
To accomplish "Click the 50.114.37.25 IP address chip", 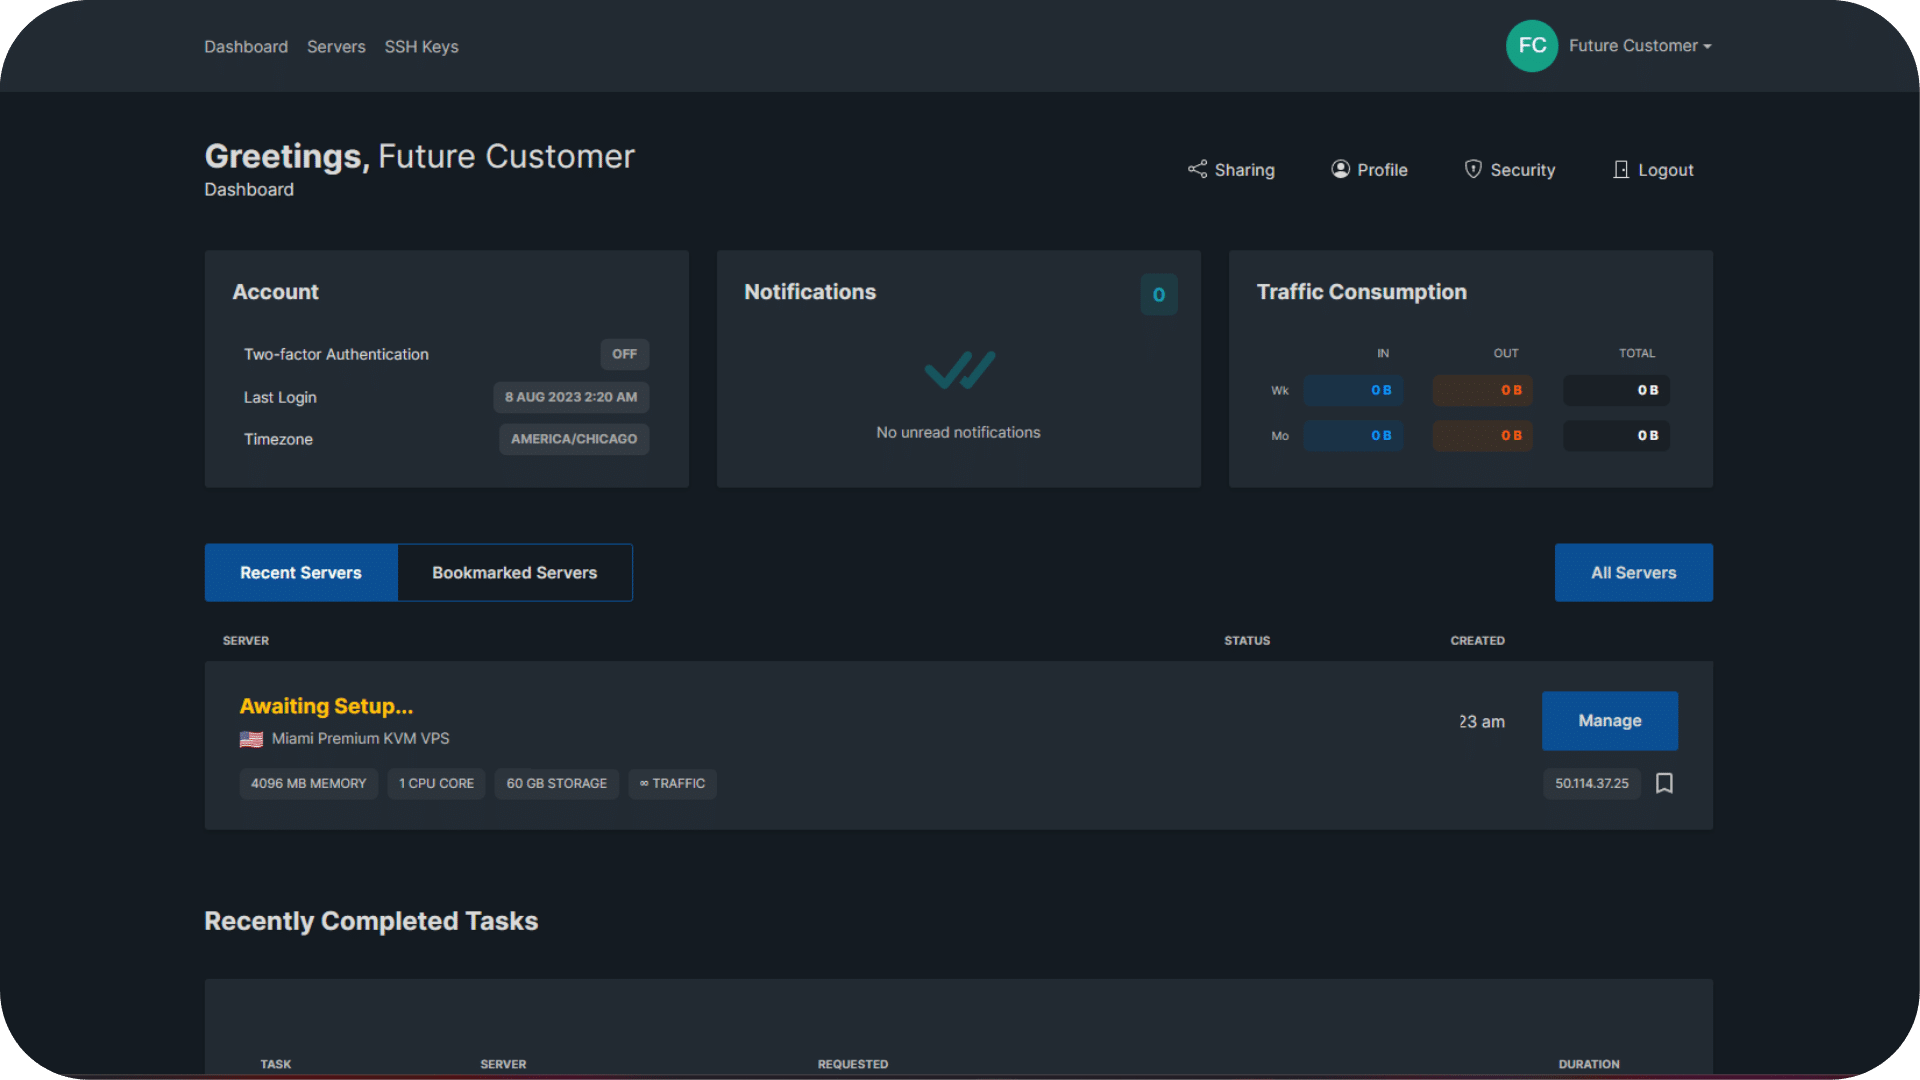I will tap(1591, 784).
